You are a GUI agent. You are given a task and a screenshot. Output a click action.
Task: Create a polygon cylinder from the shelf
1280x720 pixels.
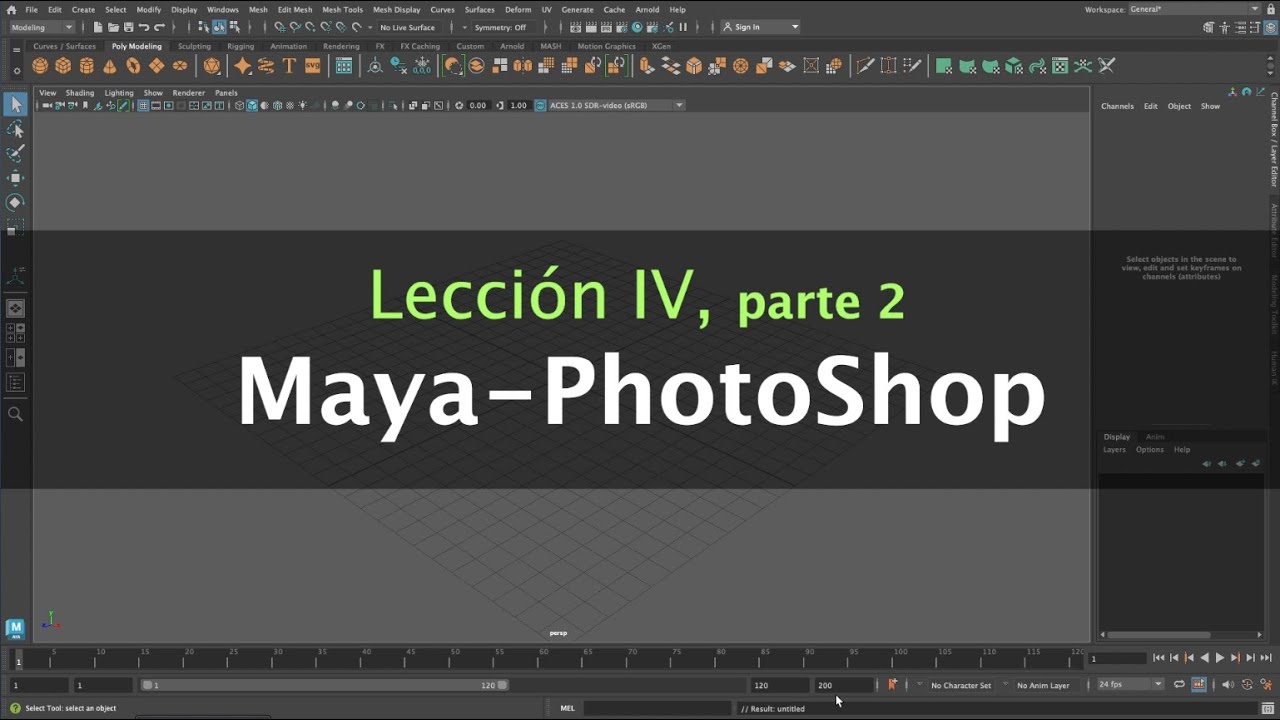point(86,66)
